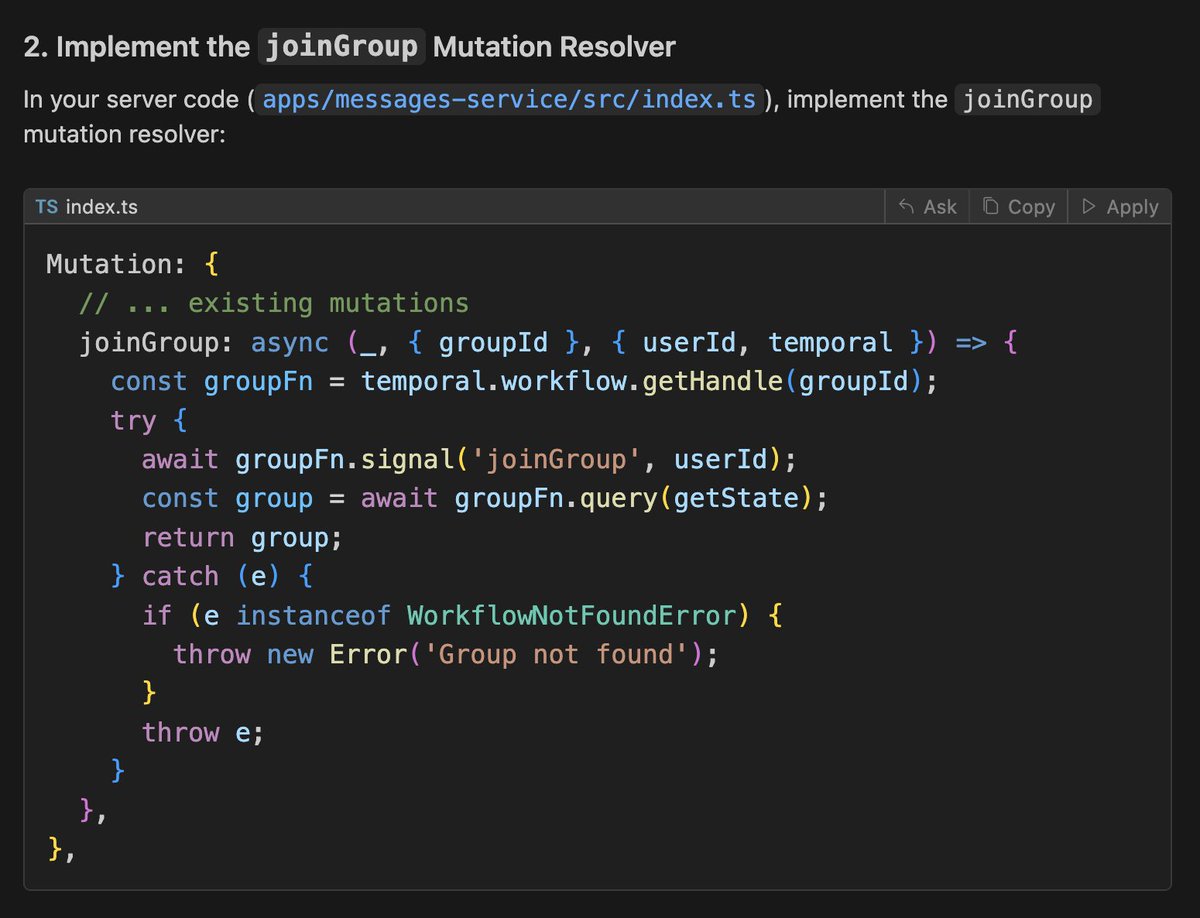1200x918 pixels.
Task: Click the '2. Implement the joinGroup Mutation Resolver' heading
Action: [349, 46]
